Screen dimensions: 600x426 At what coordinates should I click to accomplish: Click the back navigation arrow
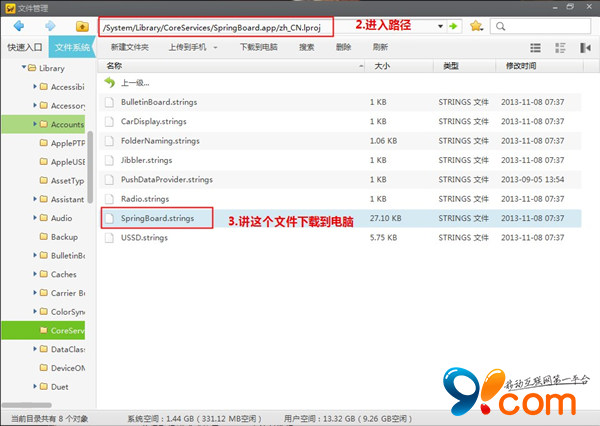coord(17,24)
